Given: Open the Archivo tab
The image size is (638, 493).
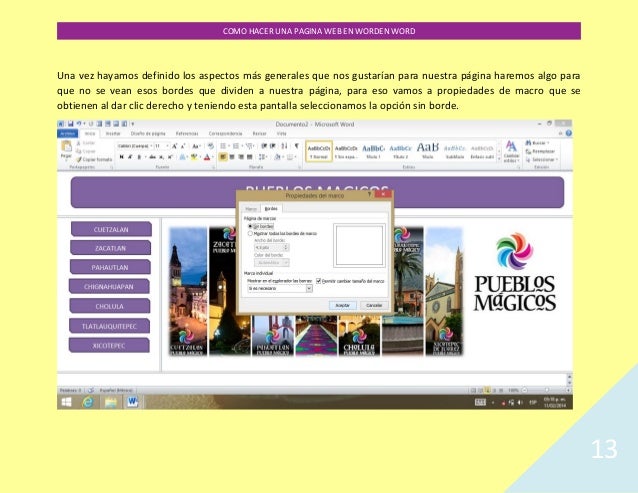Looking at the screenshot, I should (x=67, y=133).
